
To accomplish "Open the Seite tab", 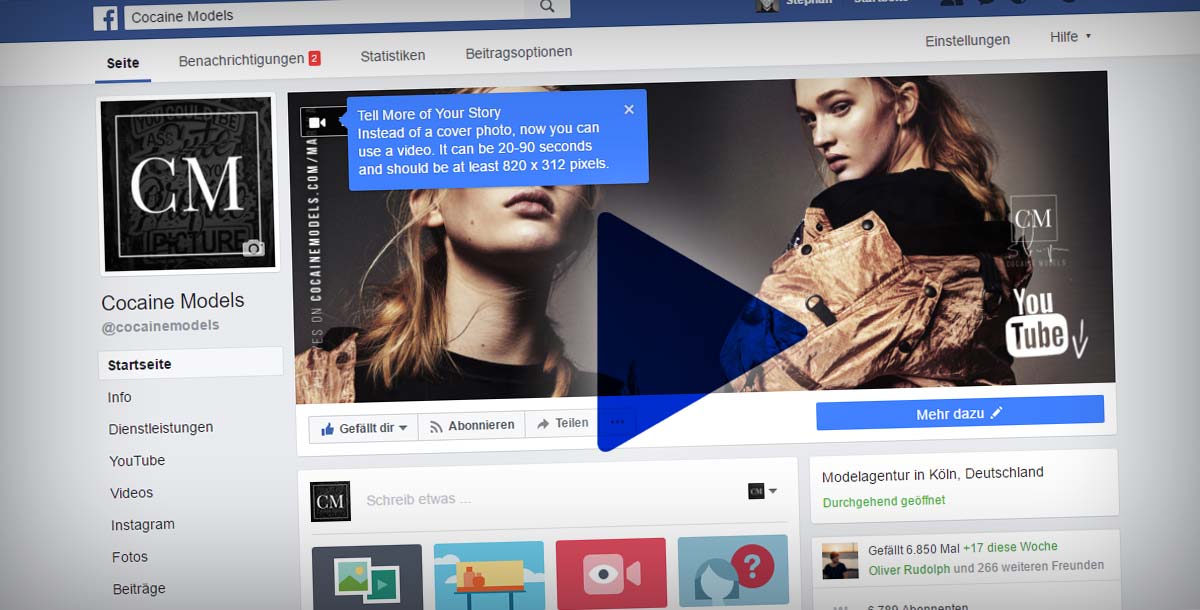I will (123, 63).
